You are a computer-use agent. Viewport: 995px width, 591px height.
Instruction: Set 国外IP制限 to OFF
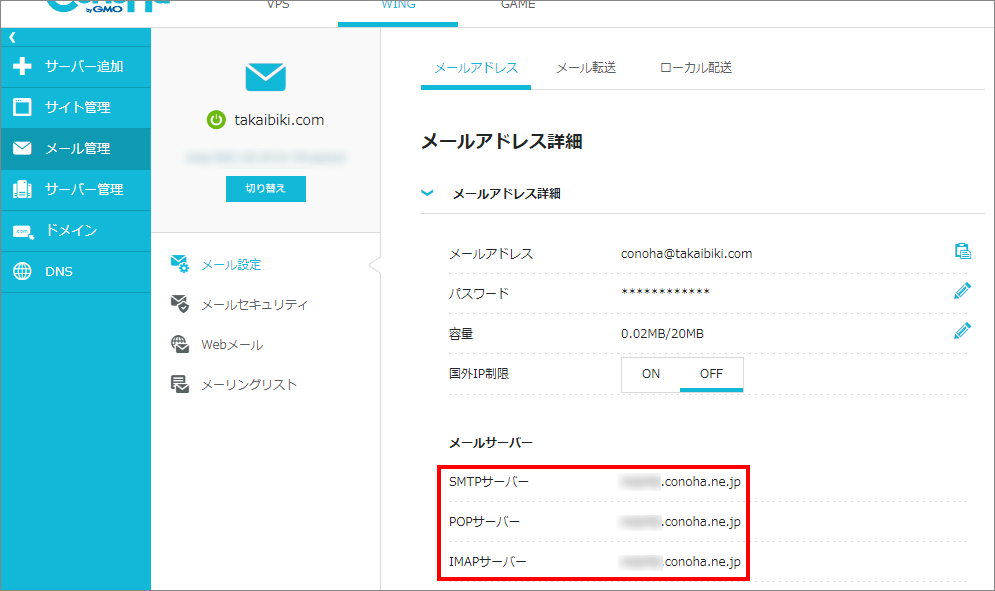click(711, 374)
